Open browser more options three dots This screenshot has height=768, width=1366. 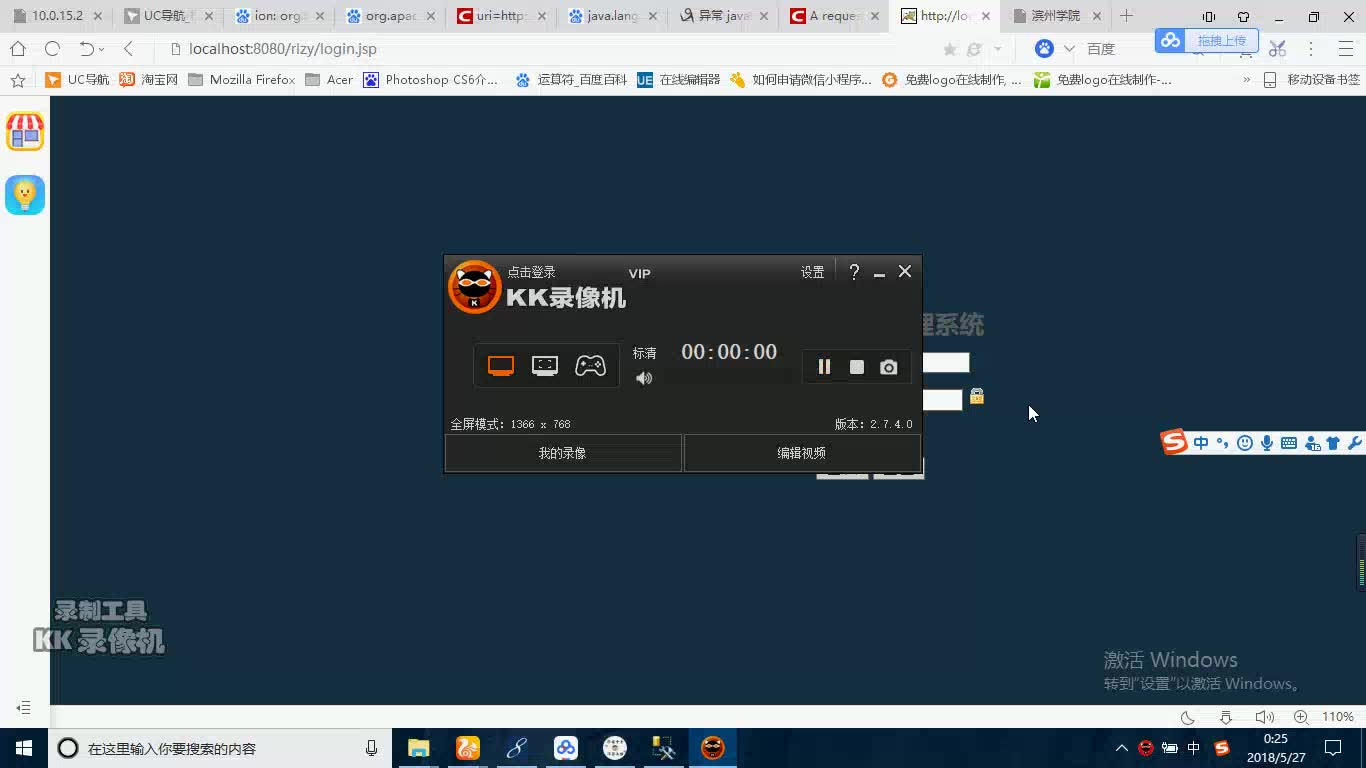tap(1311, 49)
